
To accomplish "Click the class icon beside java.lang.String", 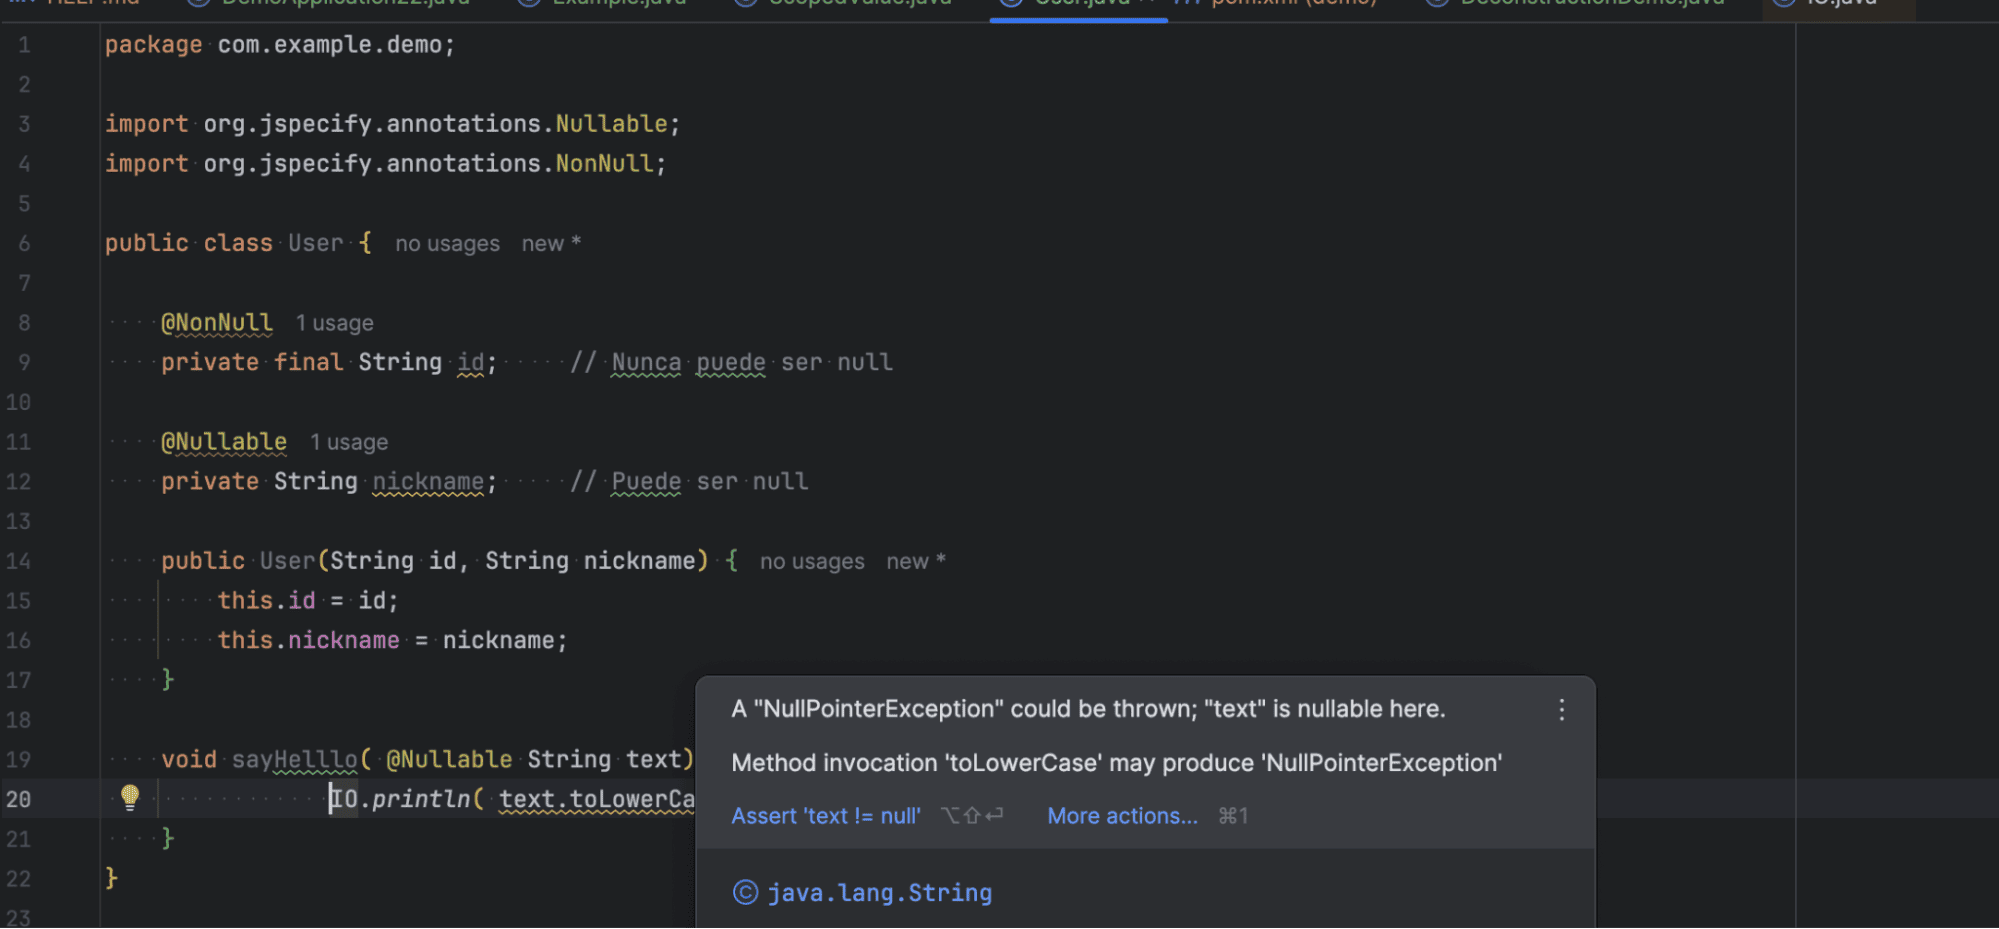I will [744, 891].
